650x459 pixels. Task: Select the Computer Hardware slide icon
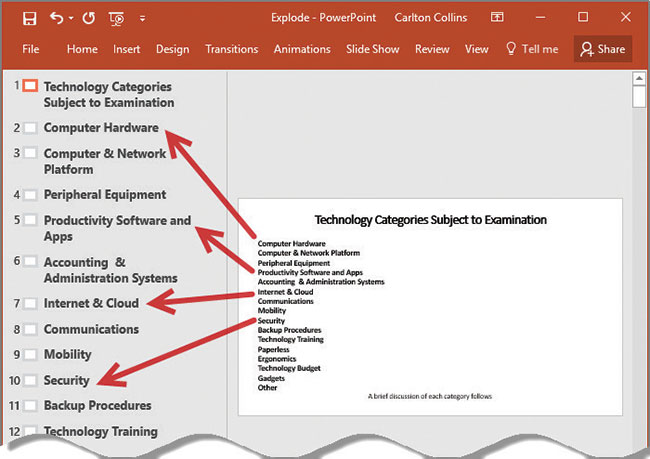tap(30, 128)
